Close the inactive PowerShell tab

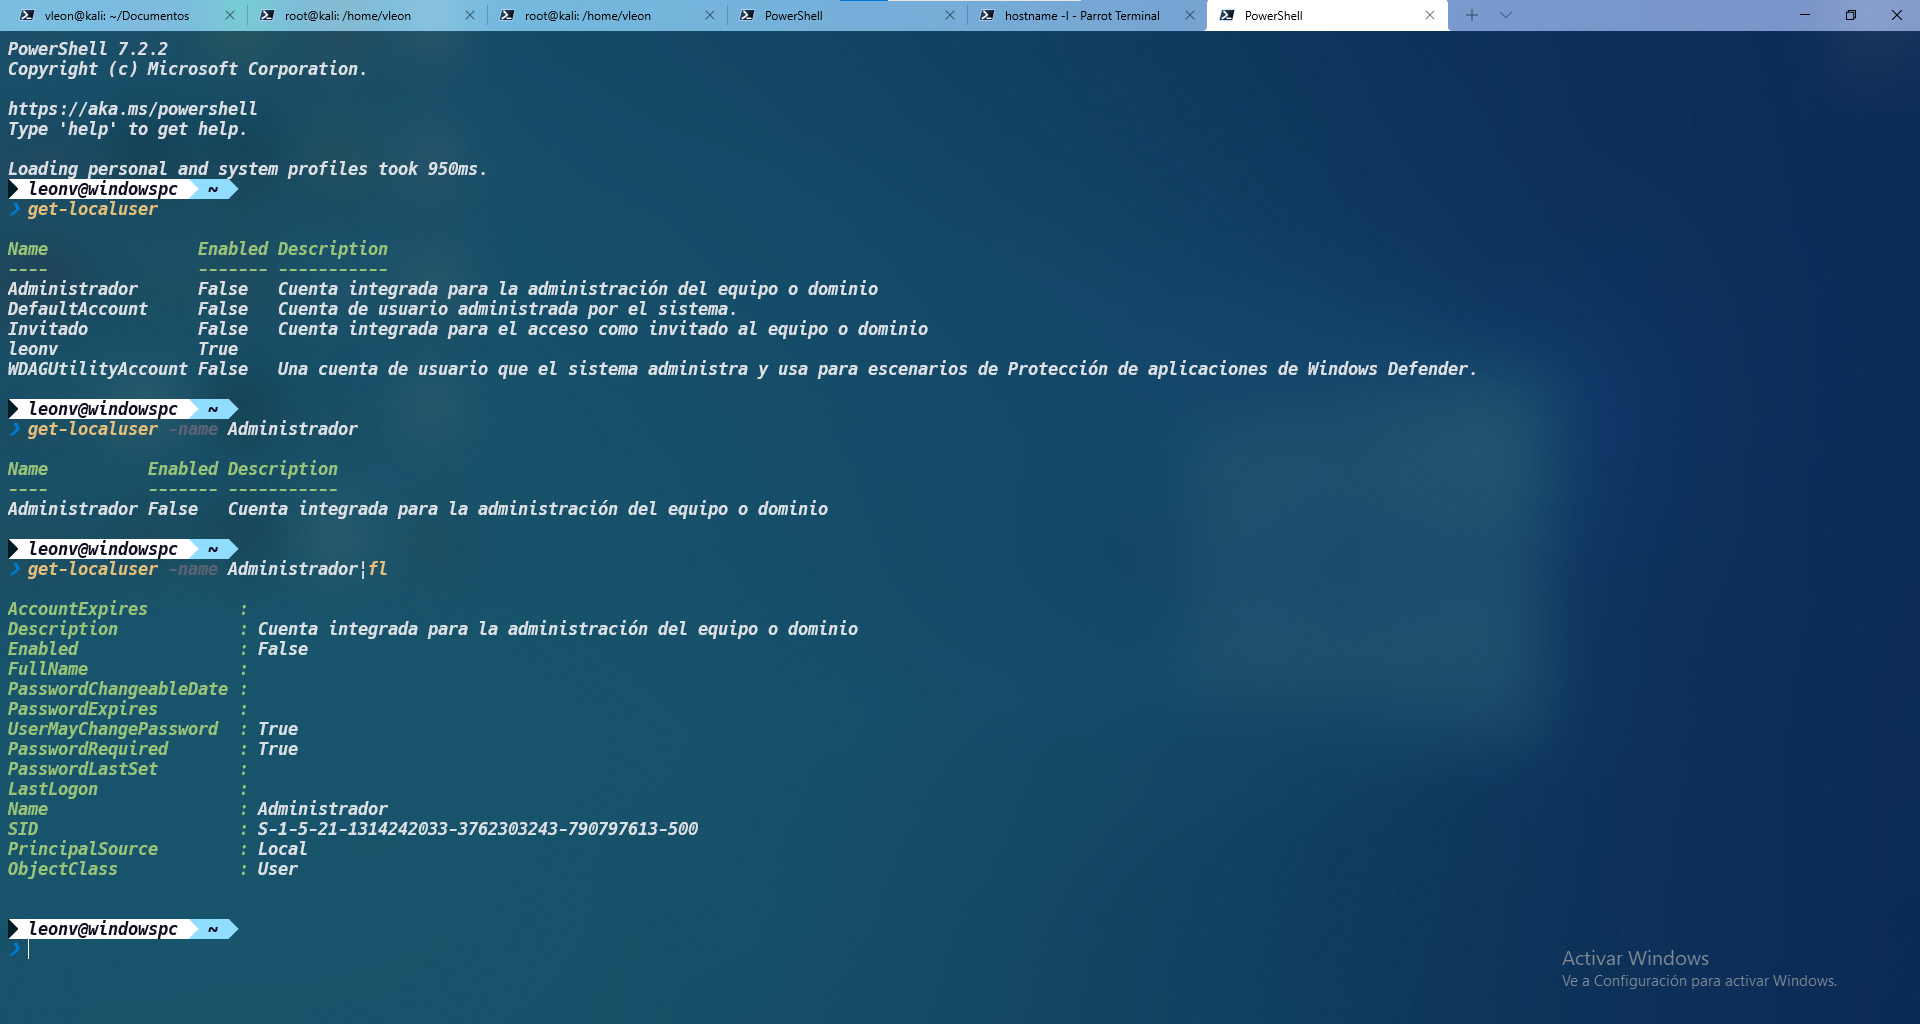[x=950, y=16]
